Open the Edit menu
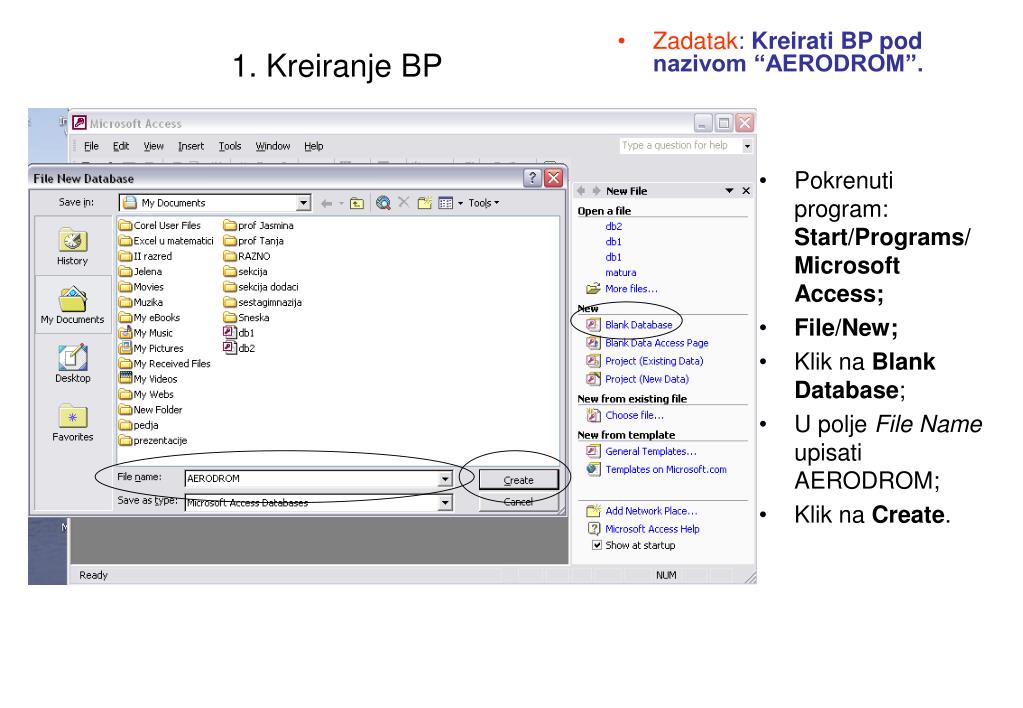The width and height of the screenshot is (1023, 708). 121,146
